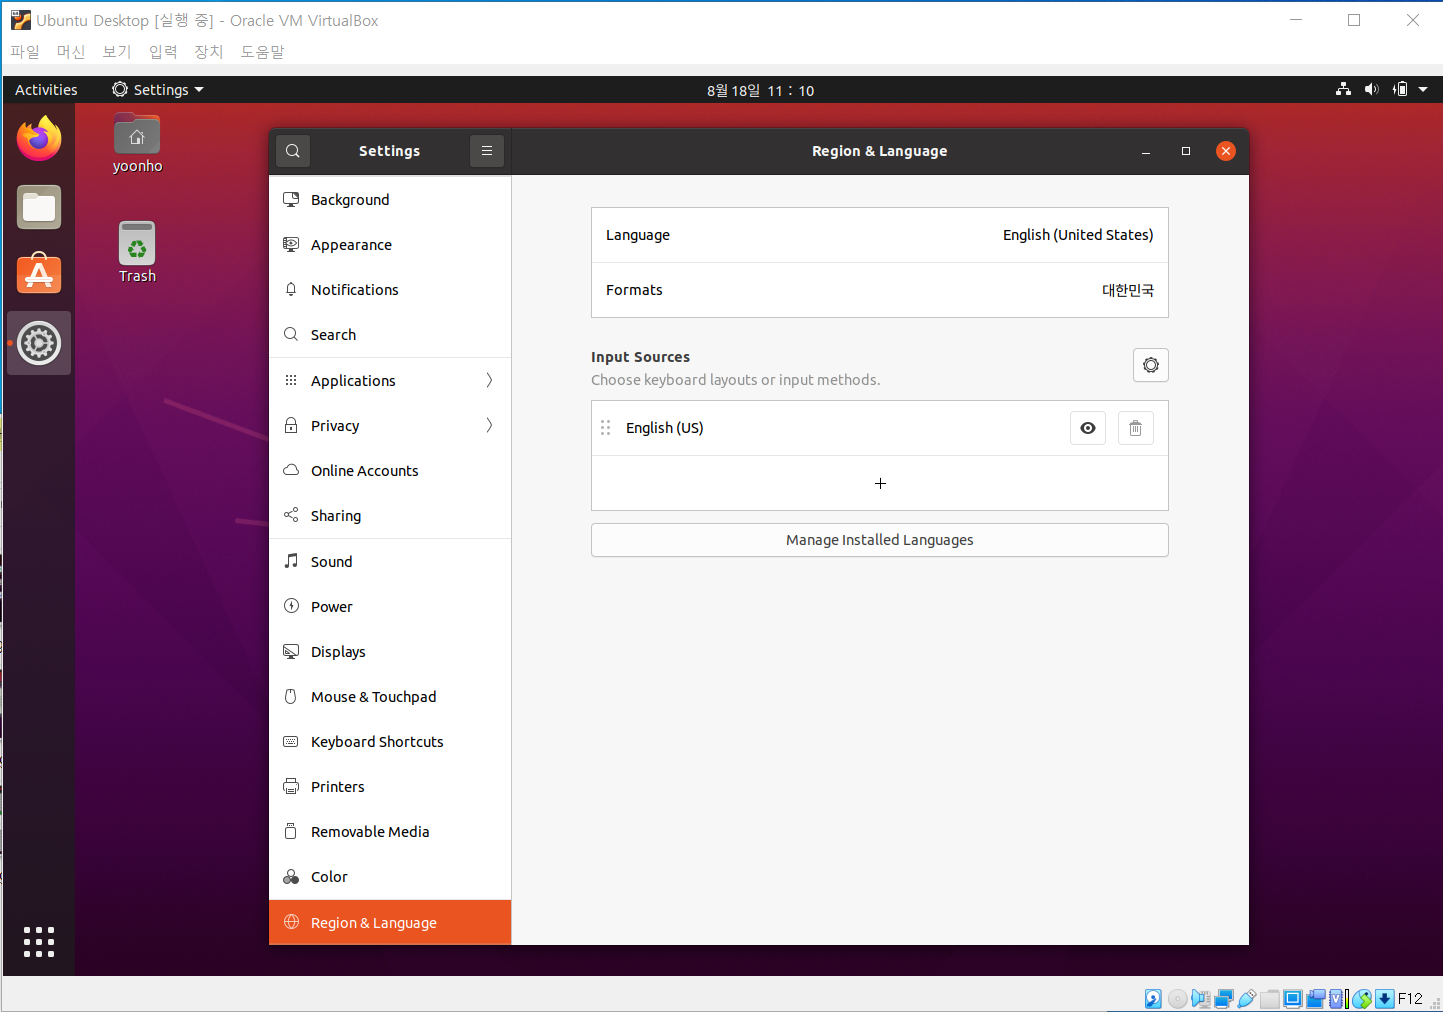Viewport: 1443px width, 1012px height.
Task: Open Mouse & Touchpad settings
Action: pyautogui.click(x=390, y=697)
